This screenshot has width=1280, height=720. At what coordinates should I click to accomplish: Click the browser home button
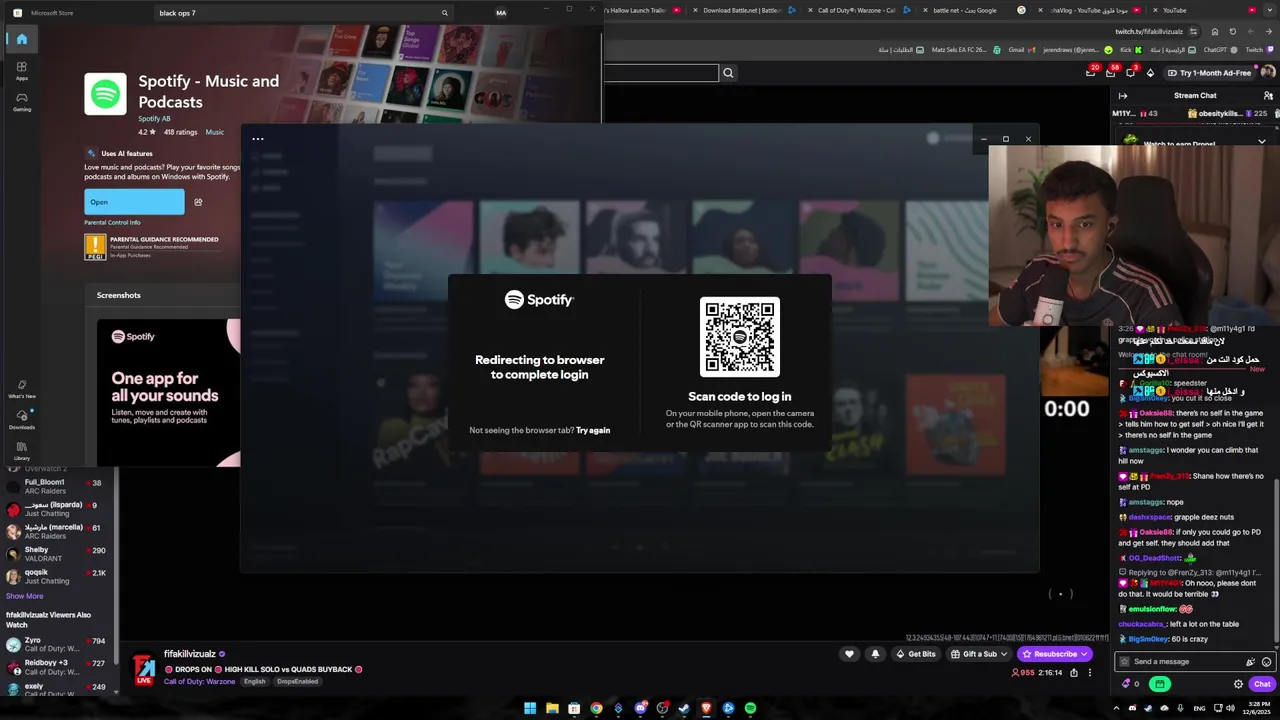(1215, 31)
